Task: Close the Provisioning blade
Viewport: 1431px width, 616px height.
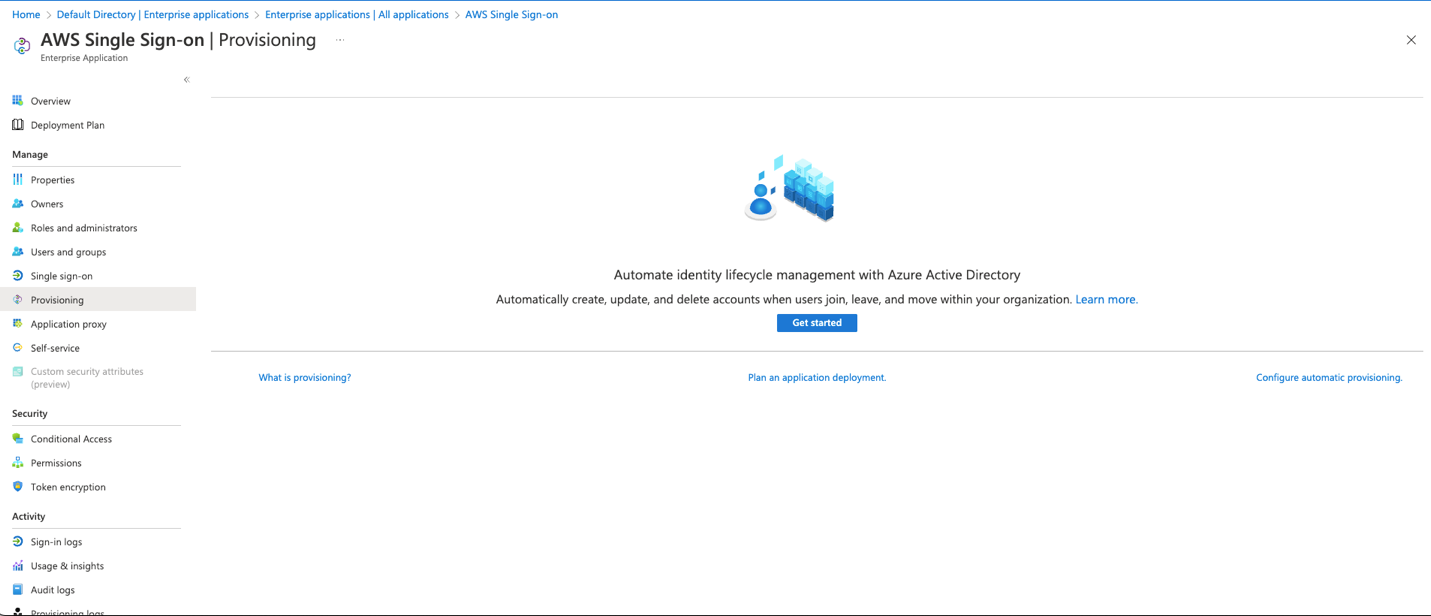Action: [x=1411, y=40]
